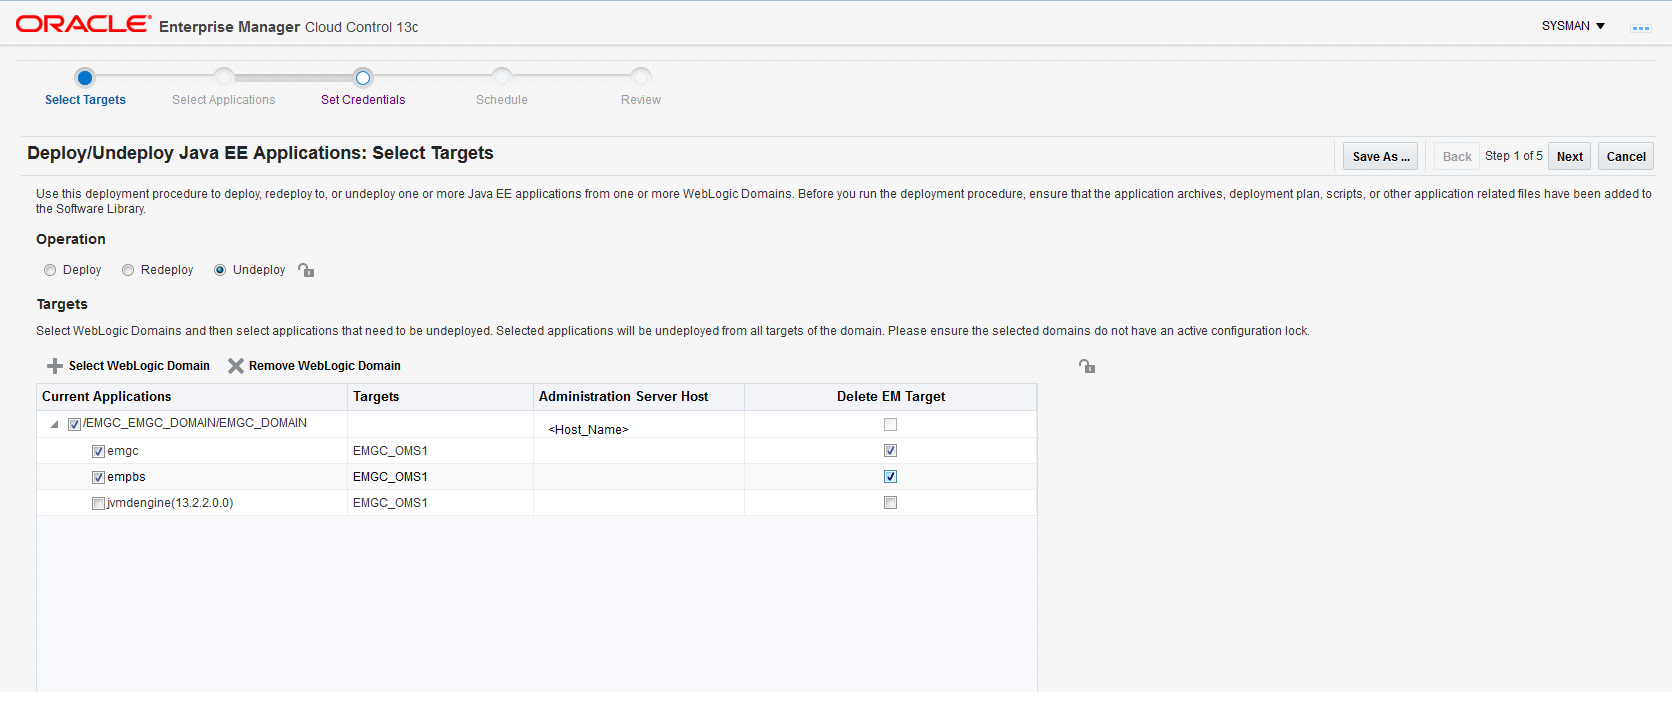This screenshot has width=1672, height=702.
Task: Click the plus icon for Select WebLogic Domain
Action: [55, 366]
